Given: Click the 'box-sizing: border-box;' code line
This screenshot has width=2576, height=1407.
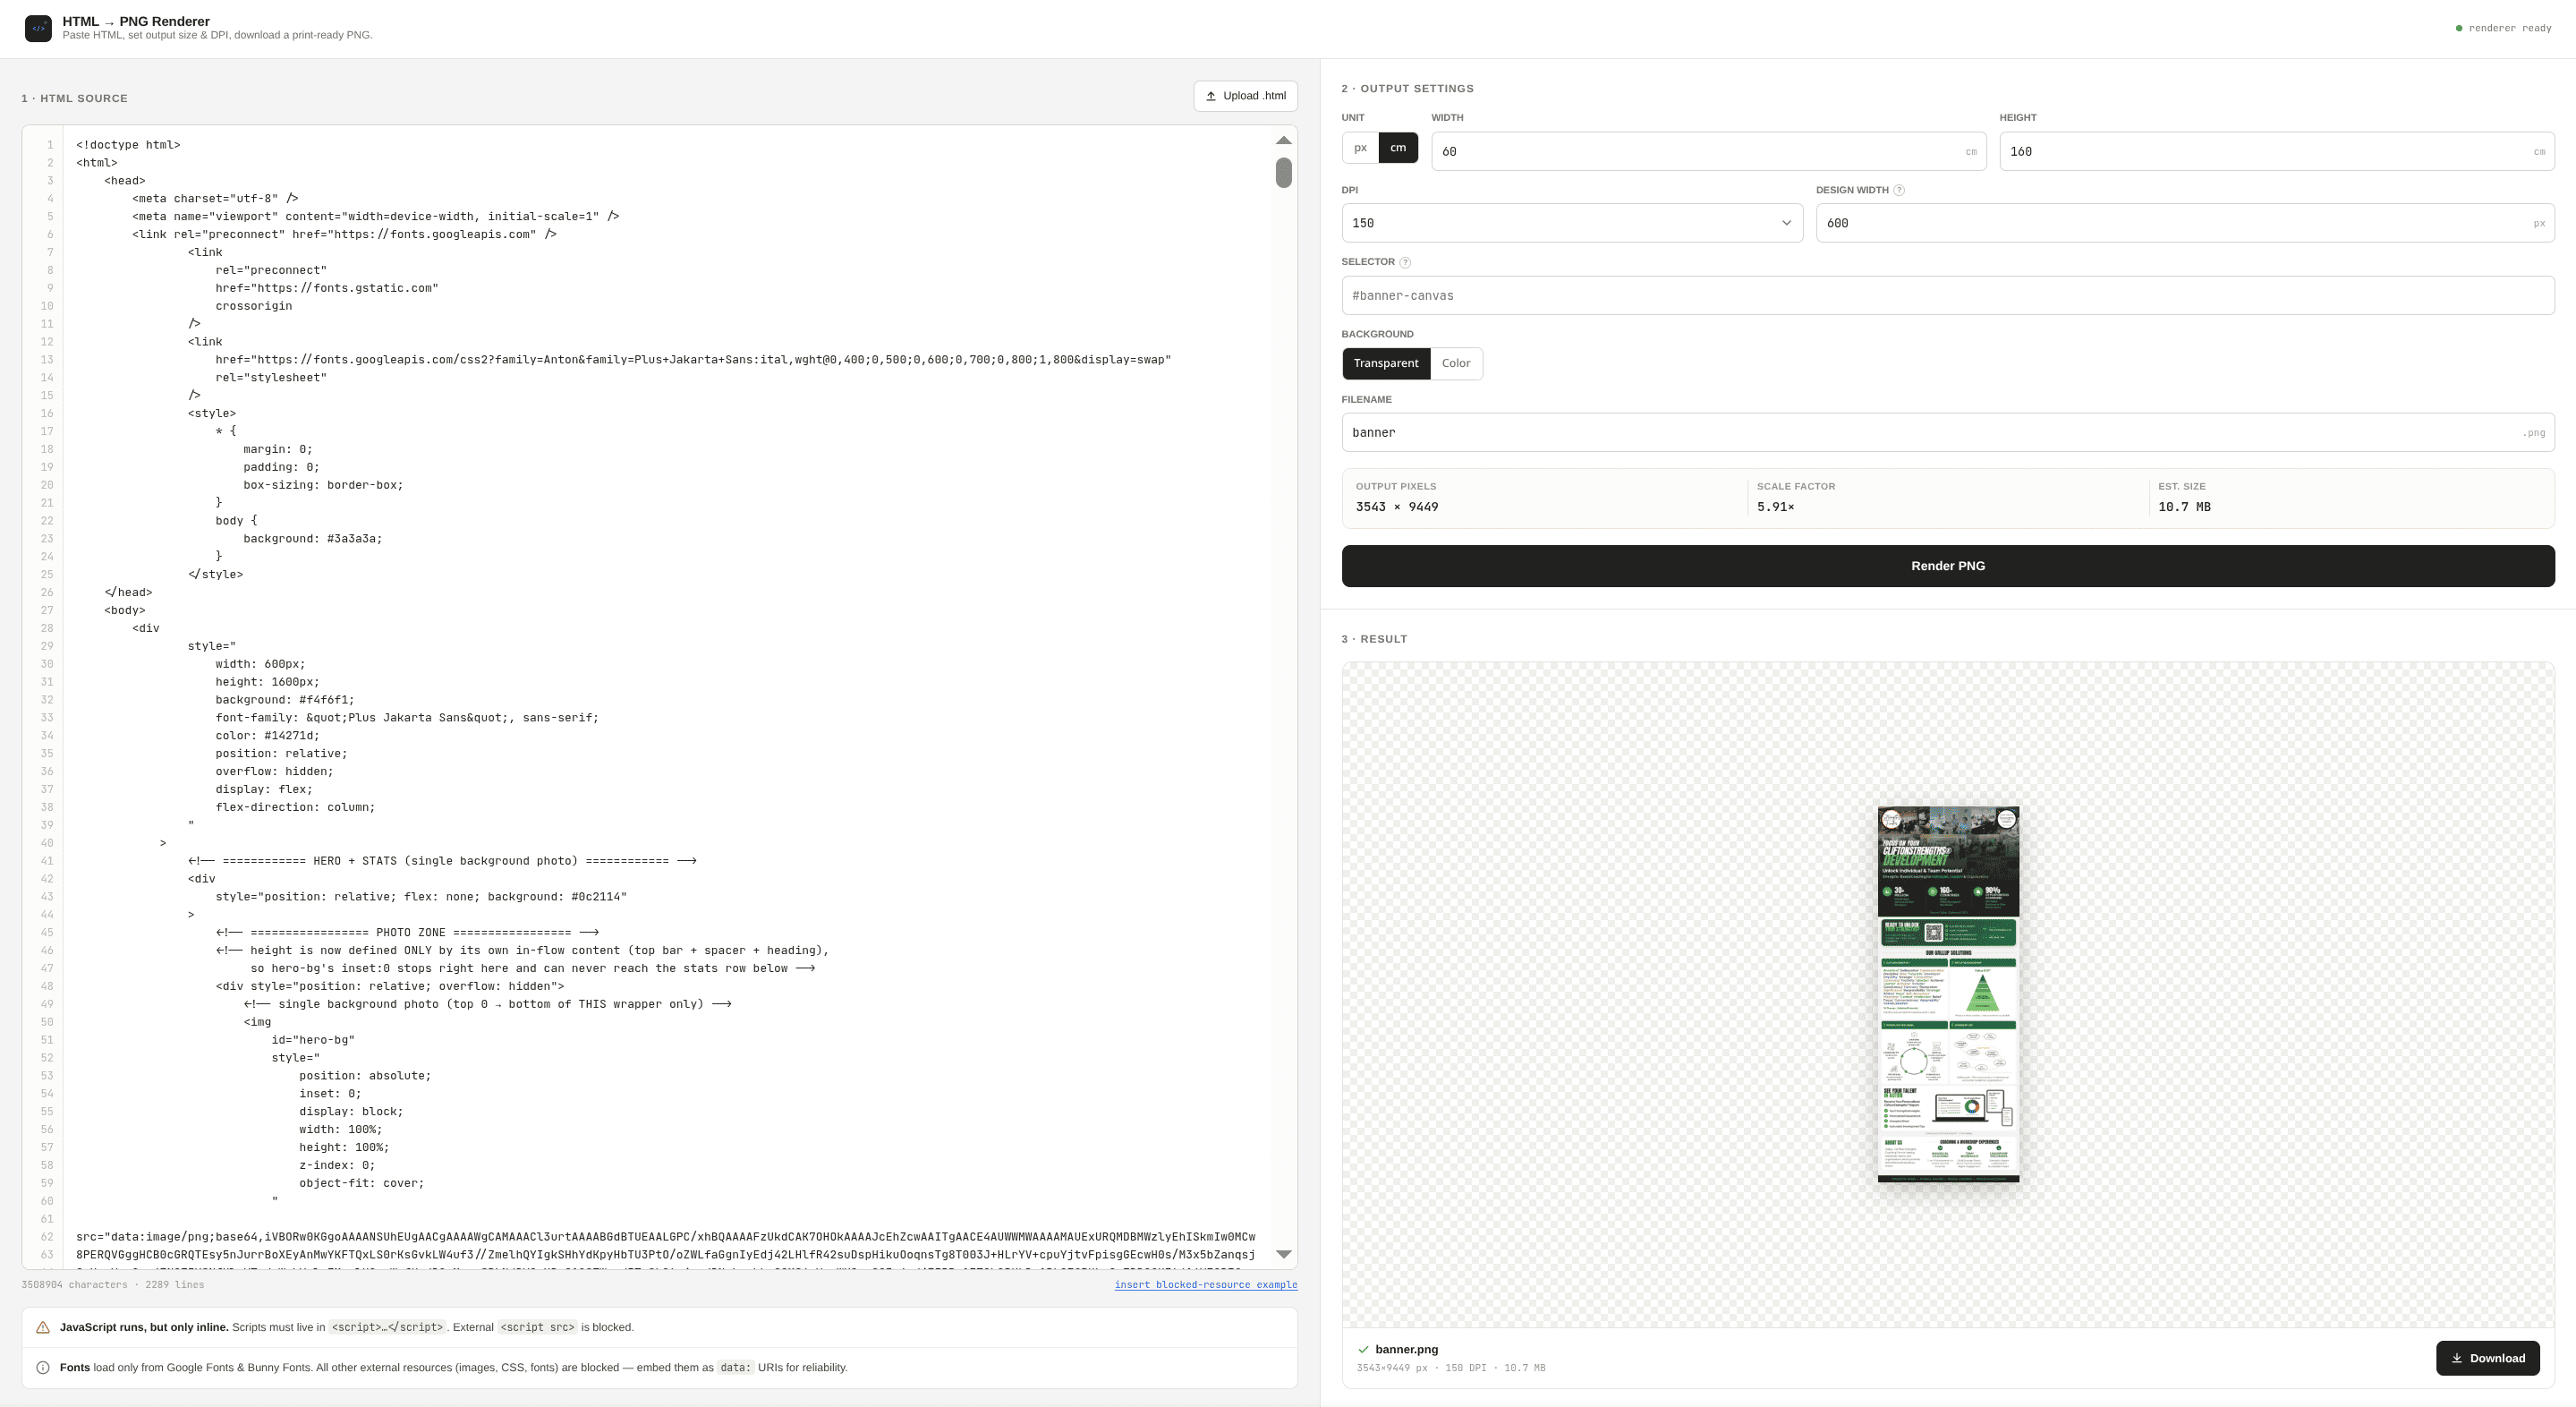Looking at the screenshot, I should (323, 485).
